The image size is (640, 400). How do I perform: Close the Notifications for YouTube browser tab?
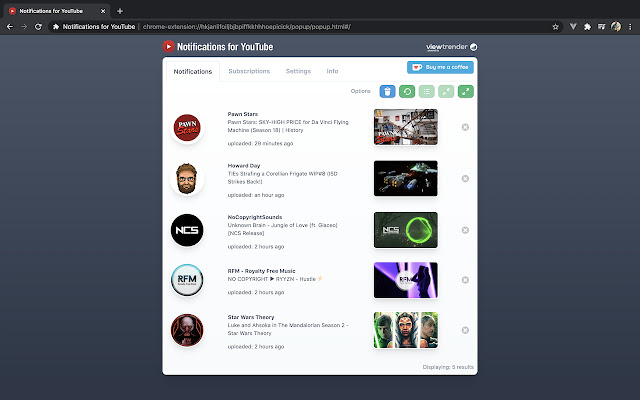[103, 11]
